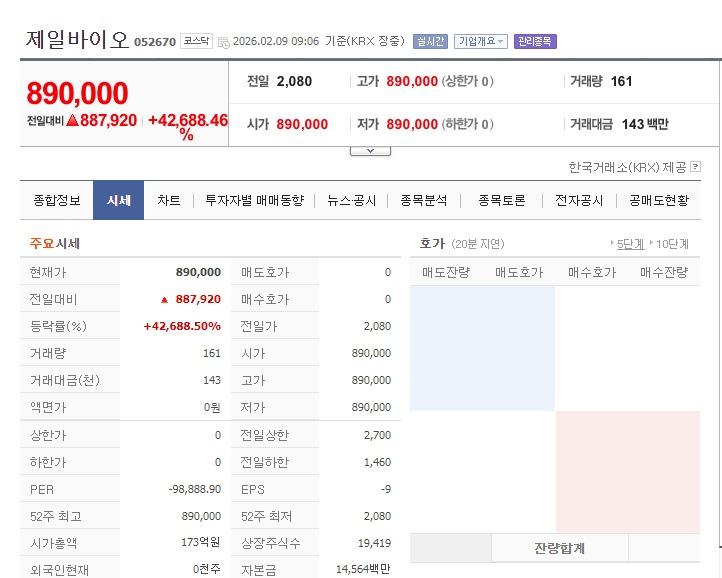Image resolution: width=722 pixels, height=578 pixels.
Task: Select the 시세 tab
Action: (x=118, y=201)
